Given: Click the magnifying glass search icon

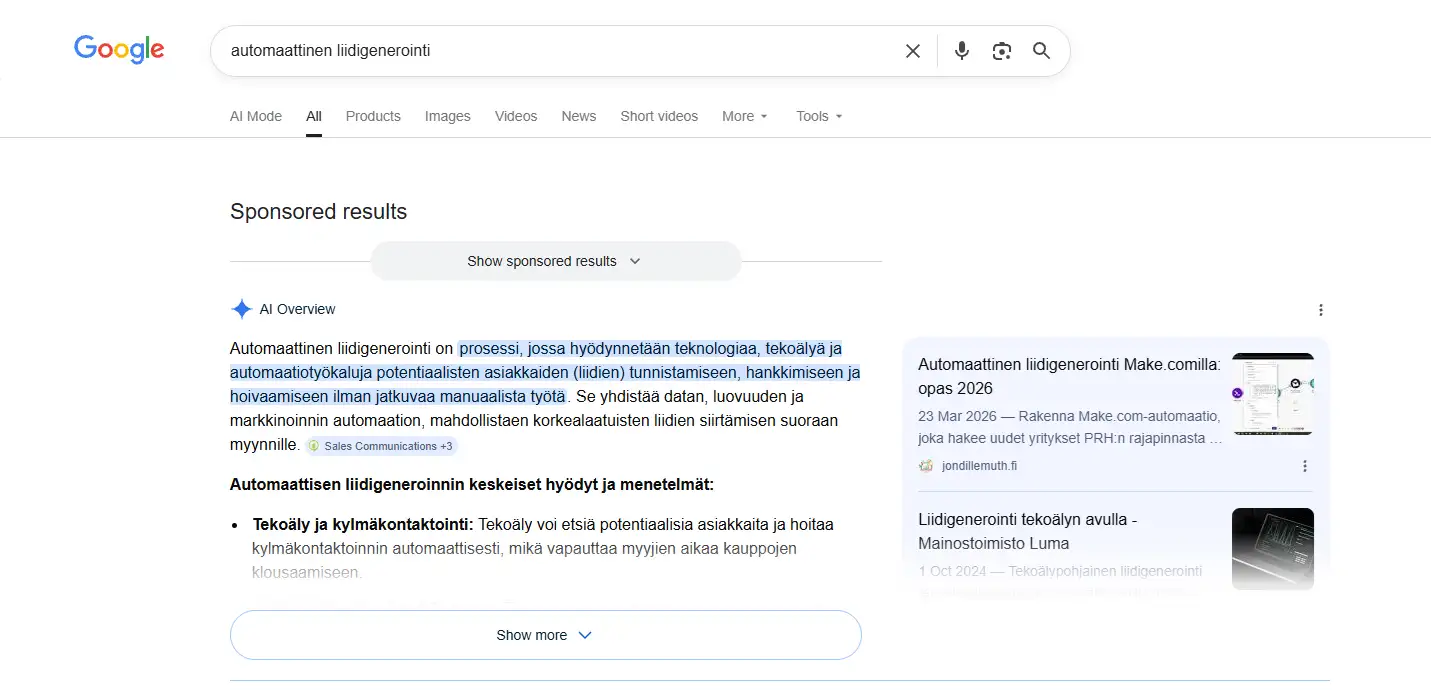Looking at the screenshot, I should tap(1041, 50).
